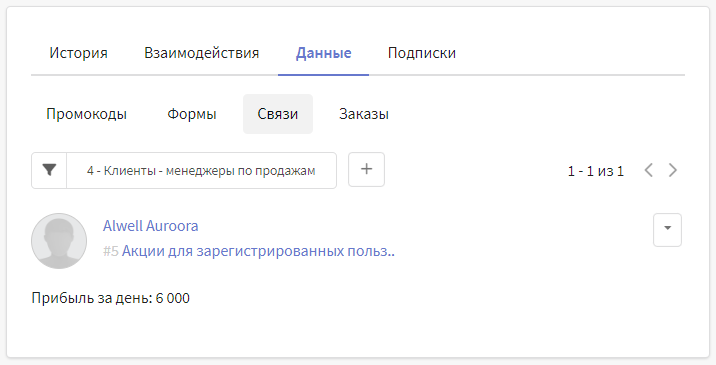Select the Связи sub-tab
Screen dimensions: 716x365
tap(278, 114)
